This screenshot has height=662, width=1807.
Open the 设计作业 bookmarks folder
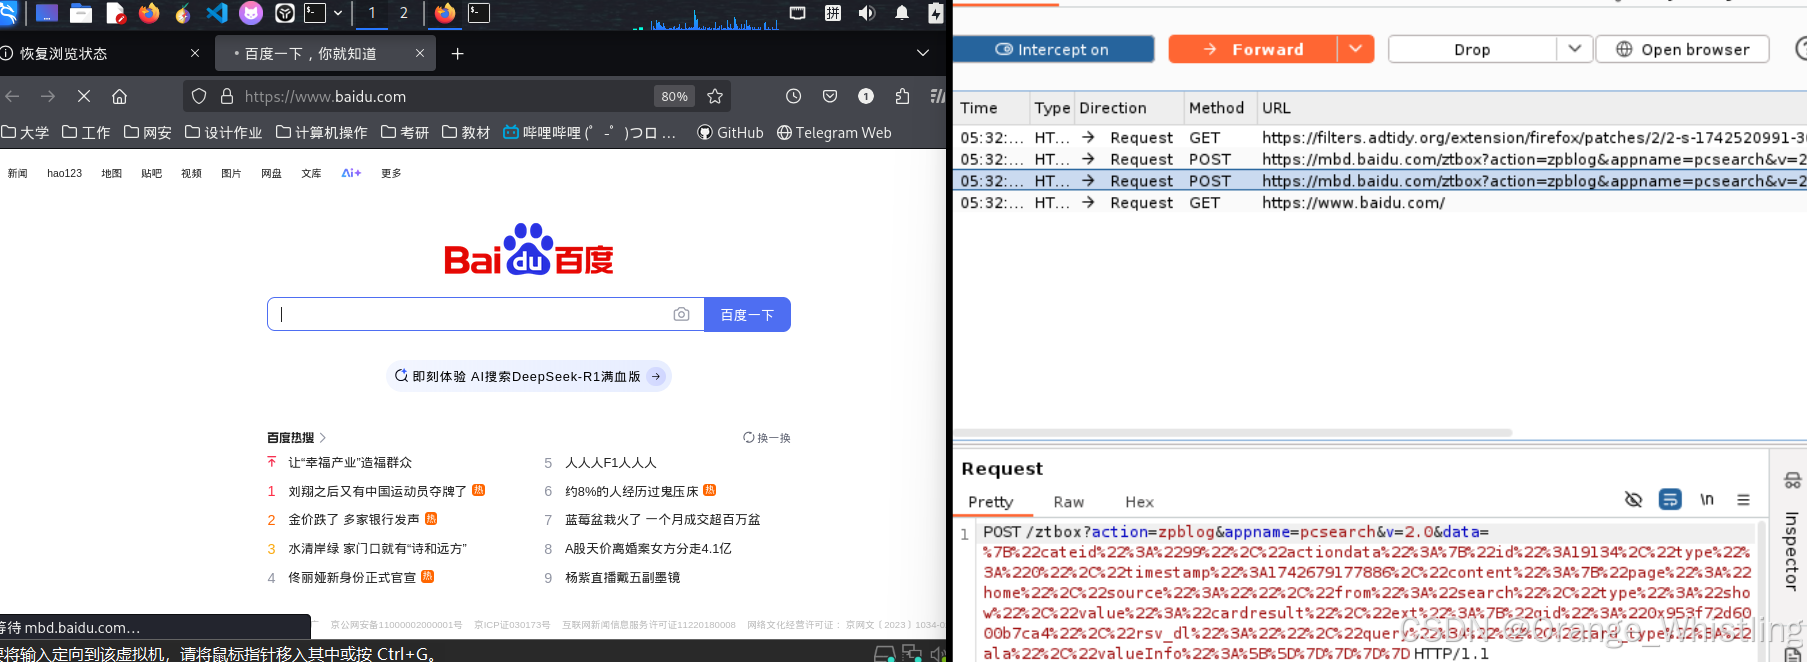[224, 132]
